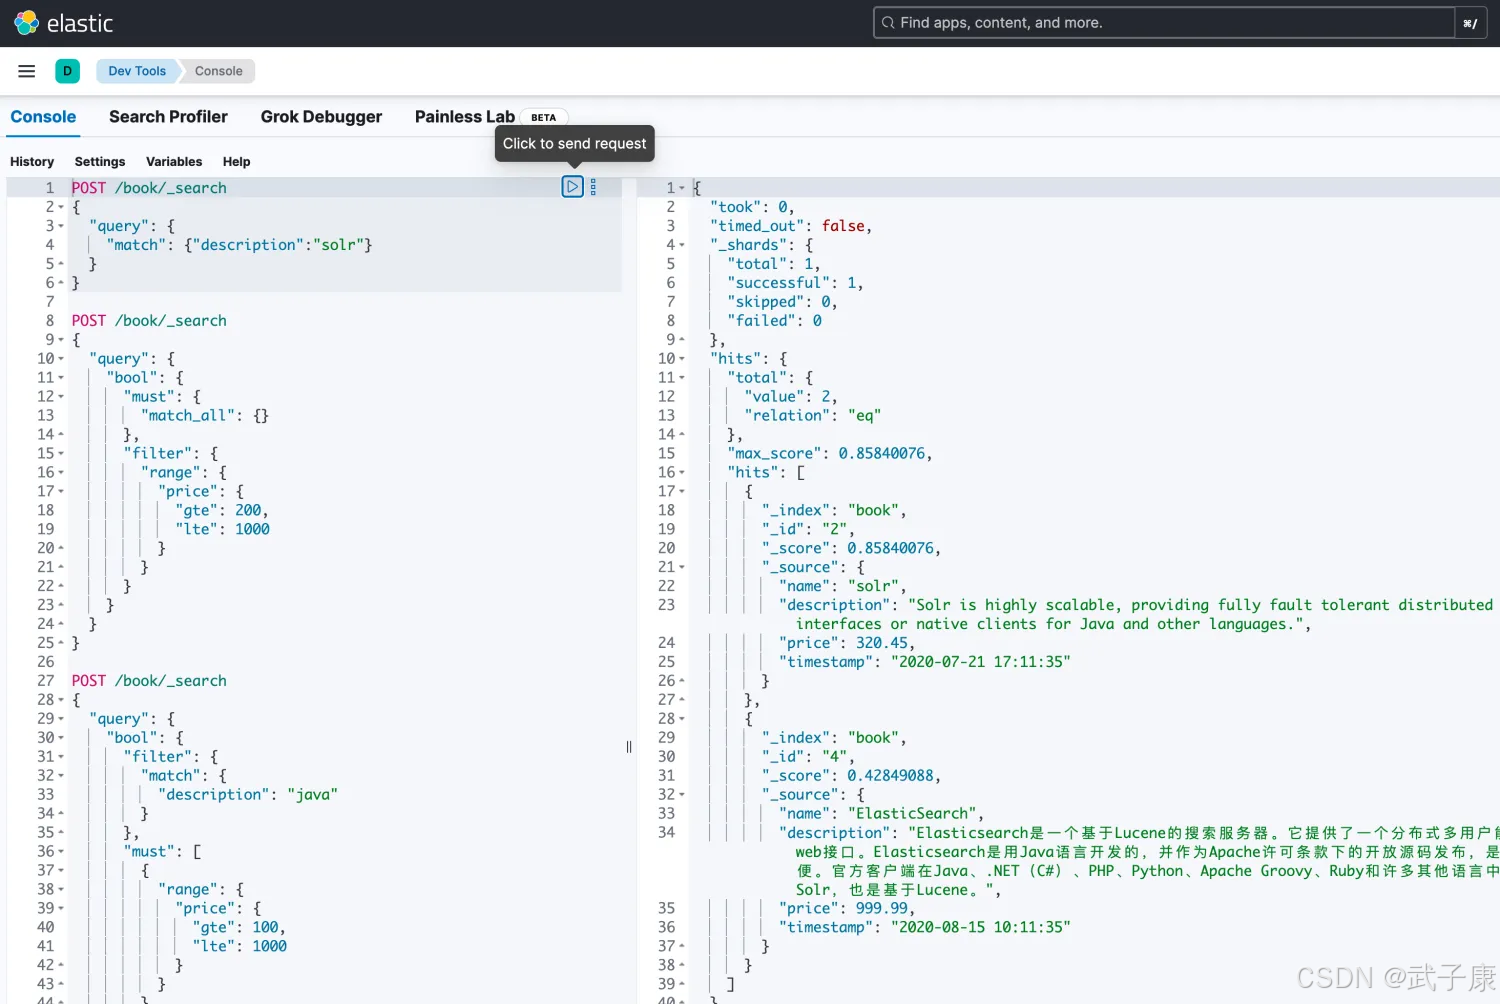Screen dimensions: 1500x1004
Task: Click the Dev Tools breadcrumb link
Action: (x=137, y=71)
